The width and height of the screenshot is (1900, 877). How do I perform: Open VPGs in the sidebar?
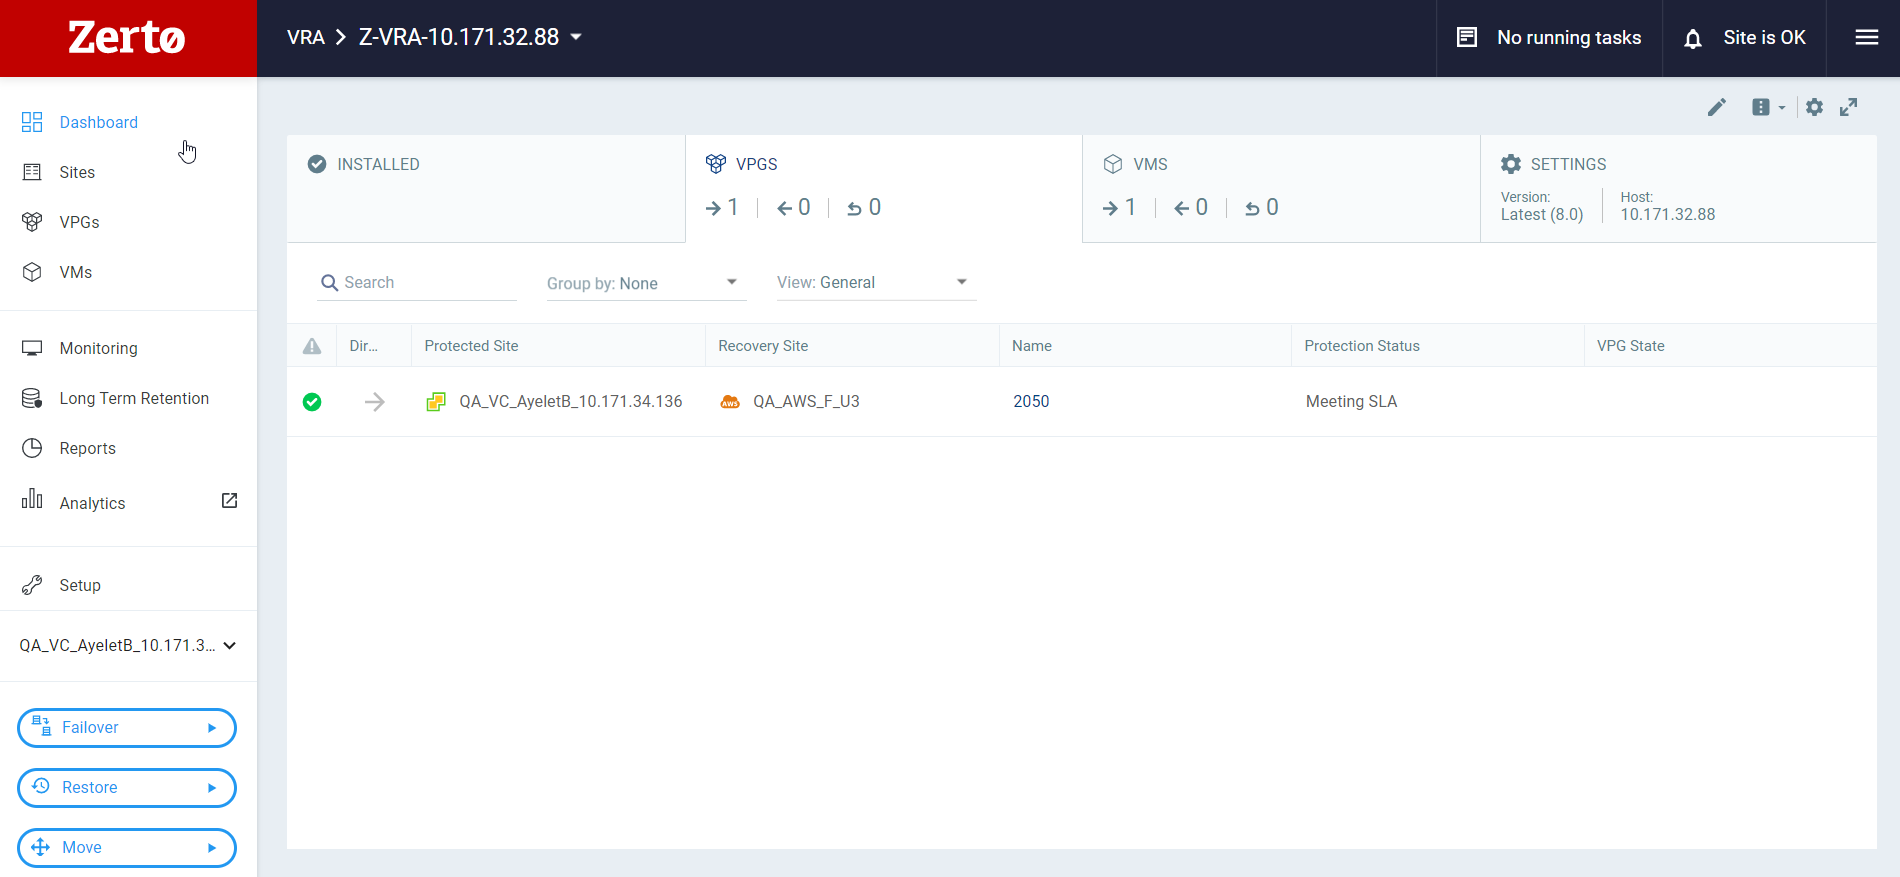[x=79, y=222]
